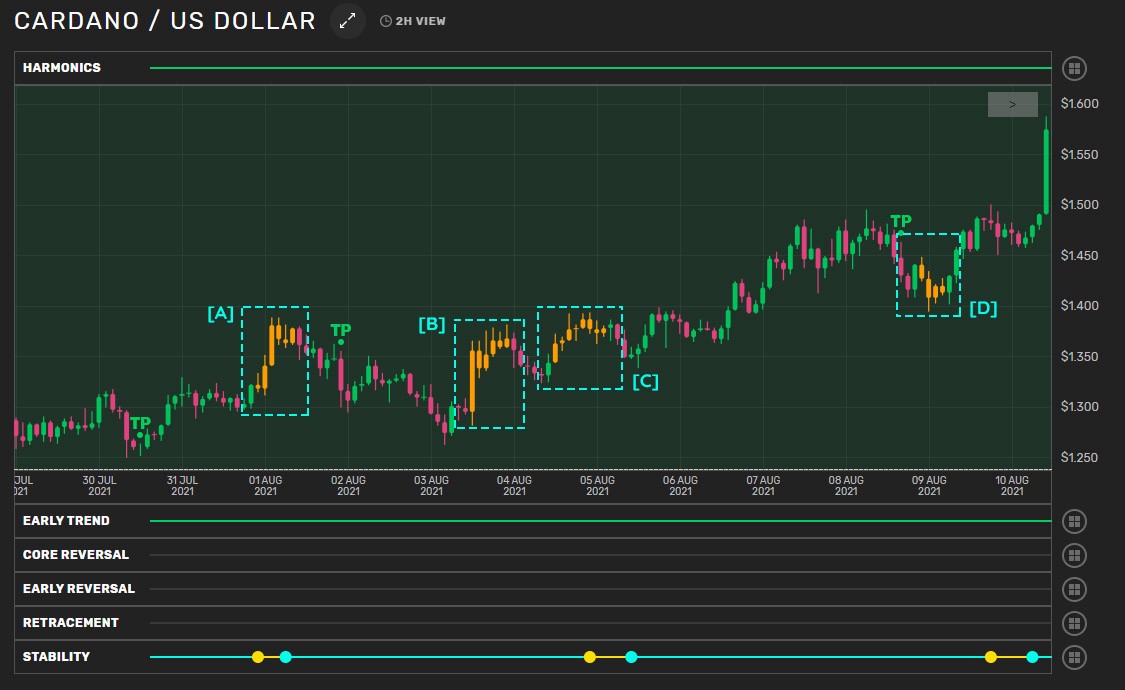Viewport: 1125px width, 690px height.
Task: Click the $1.450 price axis label
Action: click(x=1080, y=255)
